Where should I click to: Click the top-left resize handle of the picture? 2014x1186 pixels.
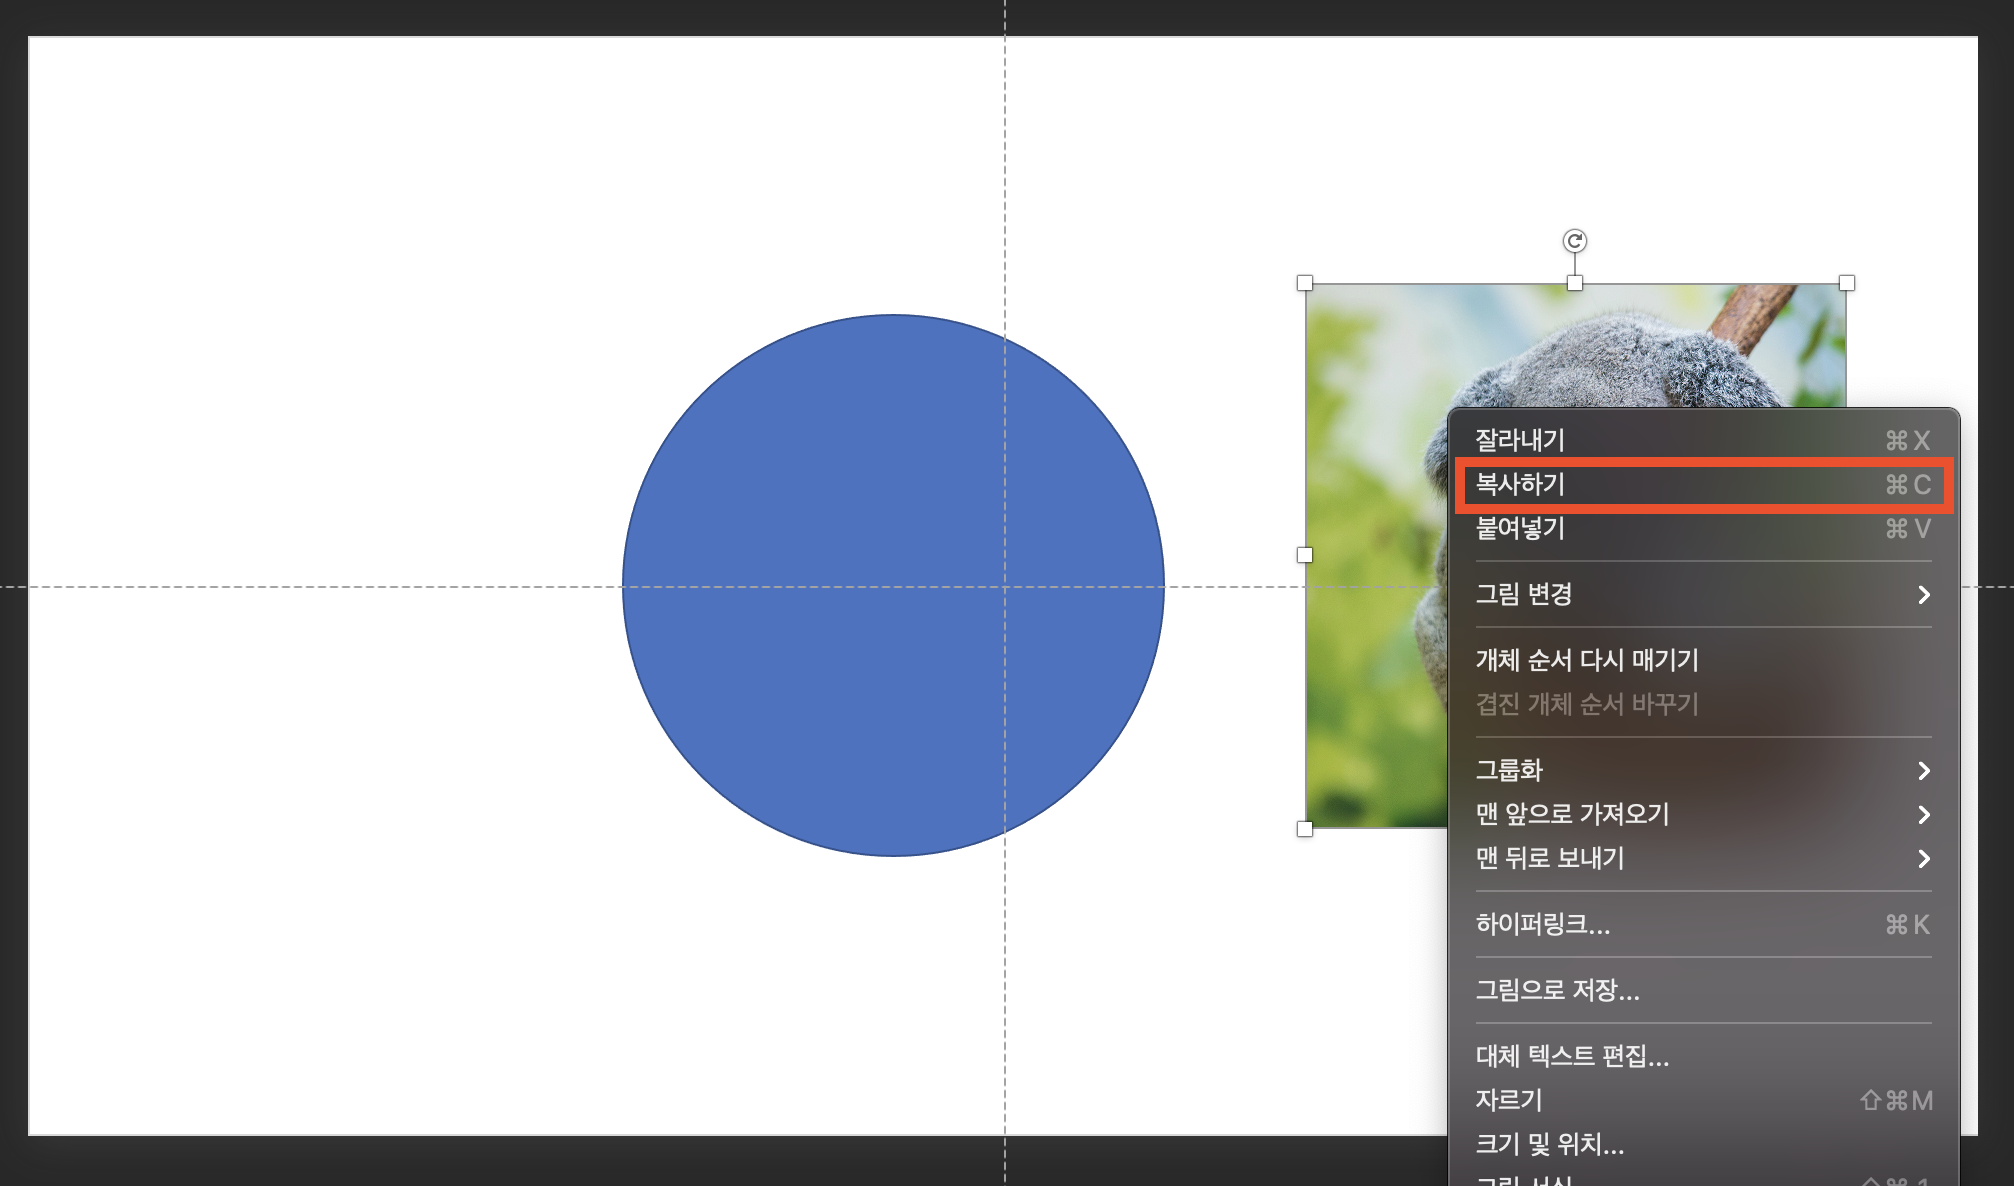click(1305, 283)
